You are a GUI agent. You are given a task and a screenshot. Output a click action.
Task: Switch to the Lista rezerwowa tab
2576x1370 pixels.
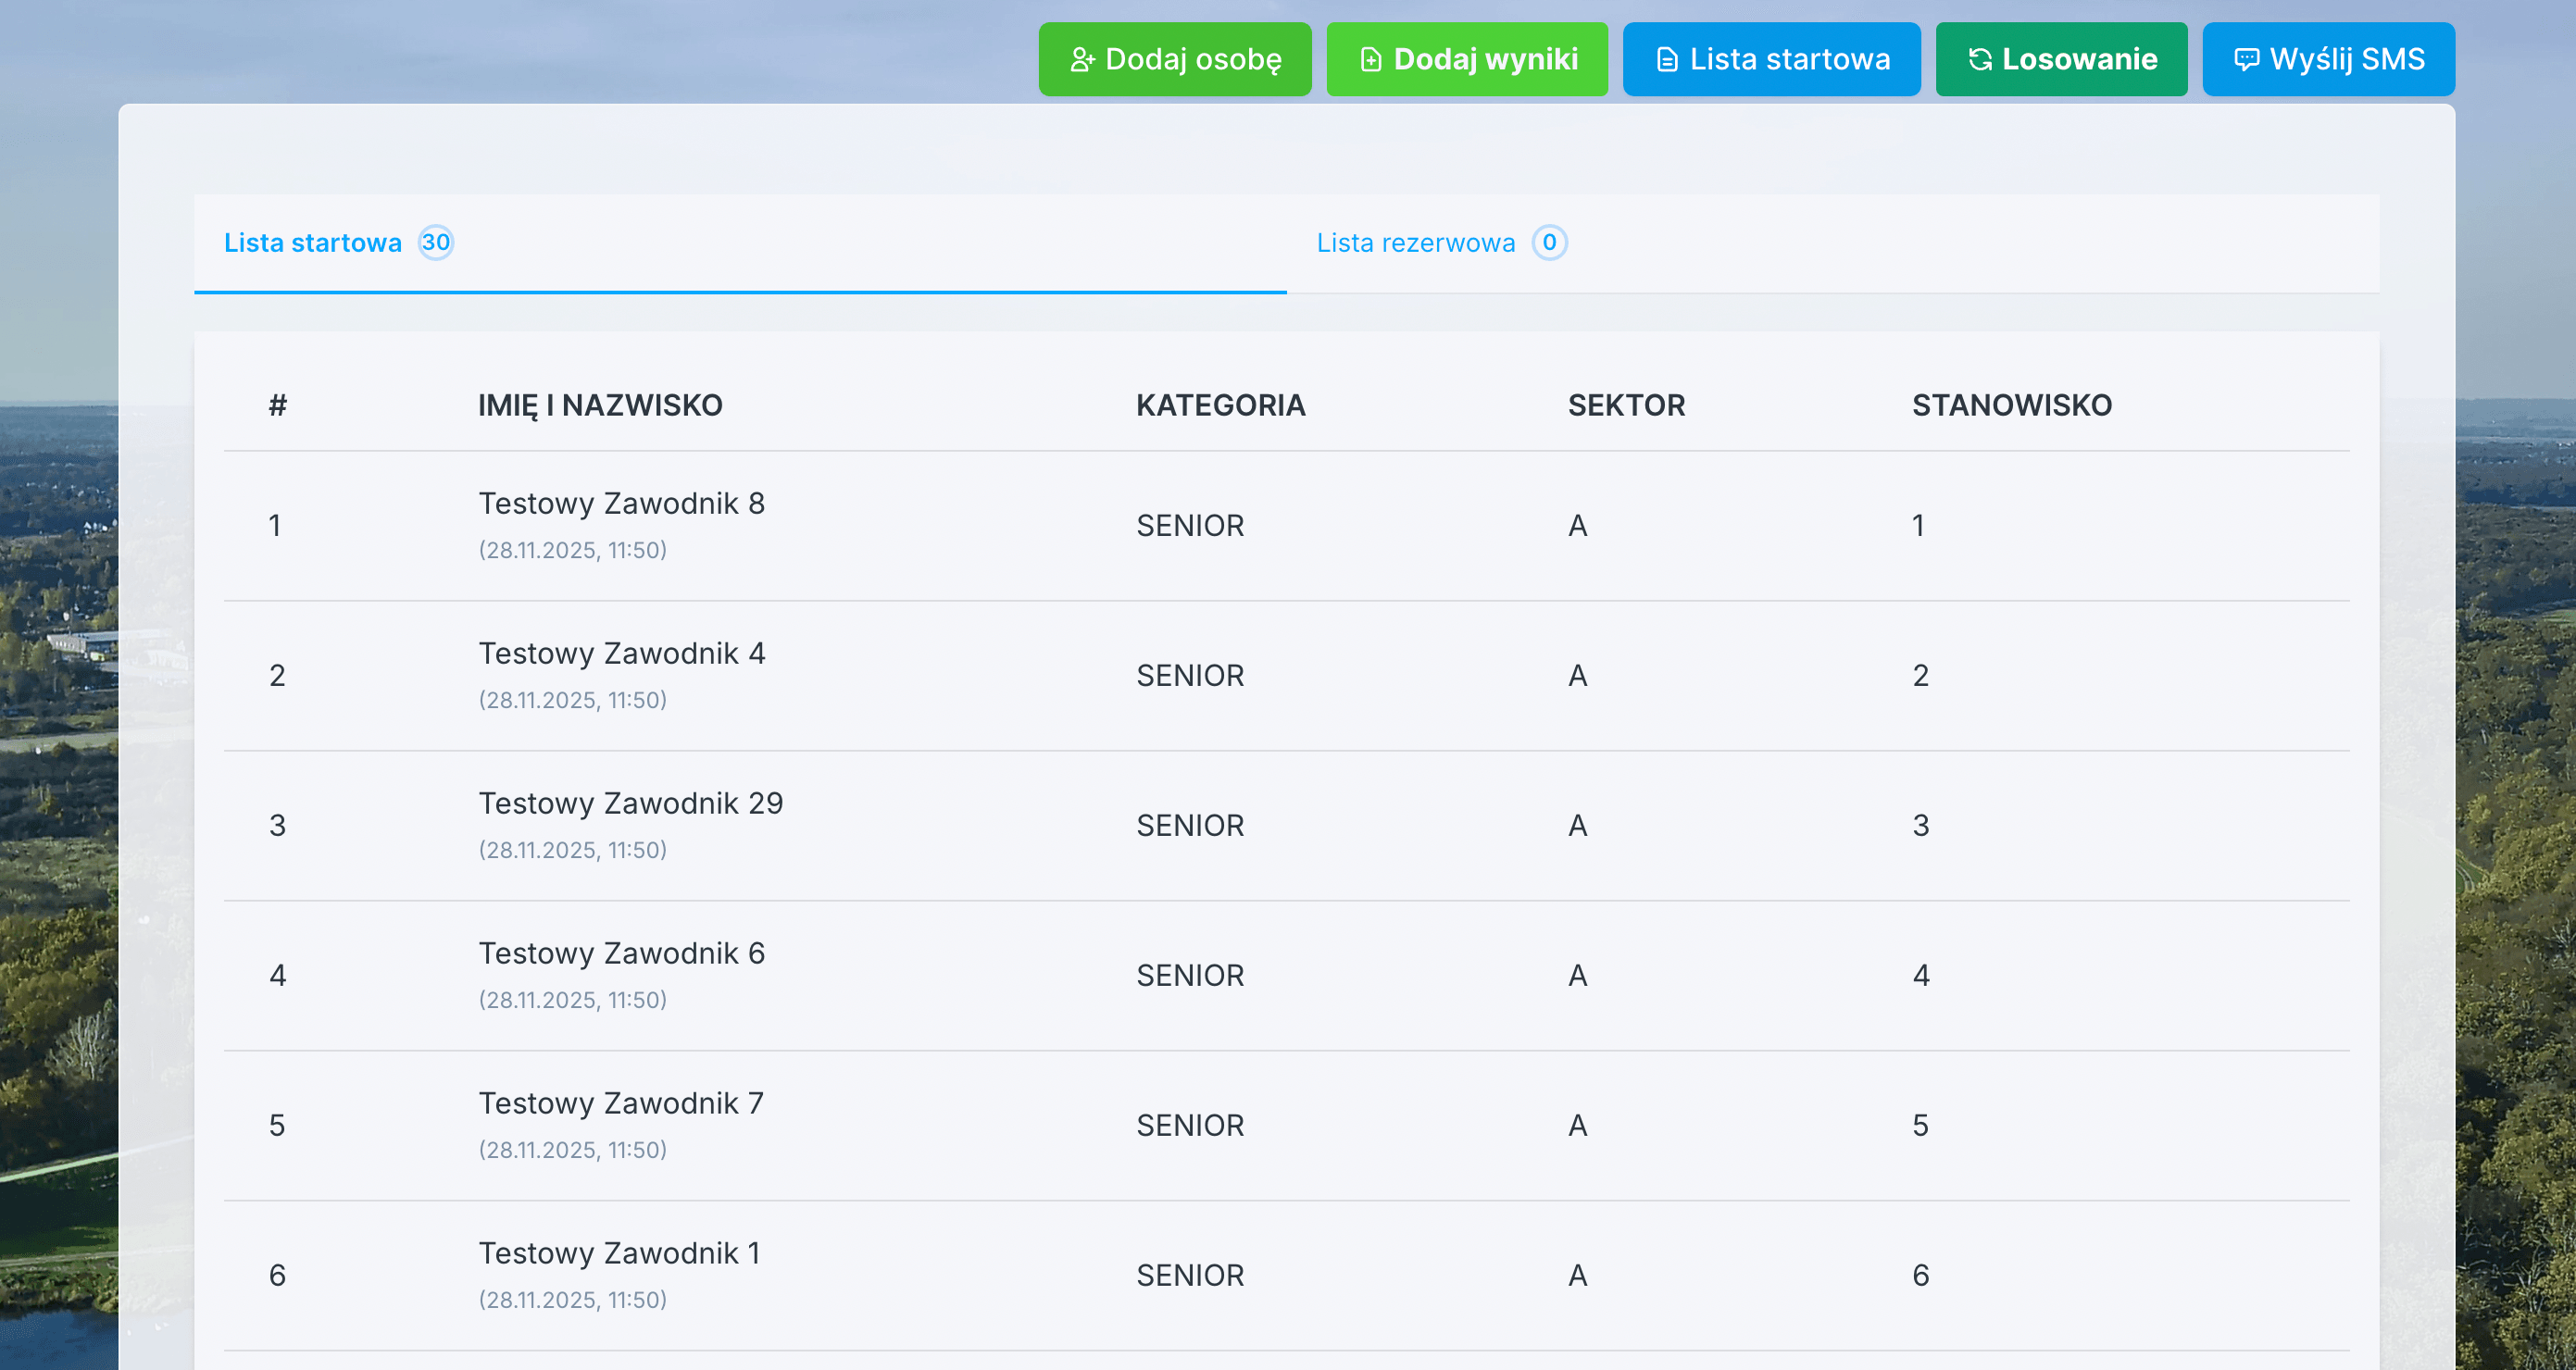[x=1415, y=242]
